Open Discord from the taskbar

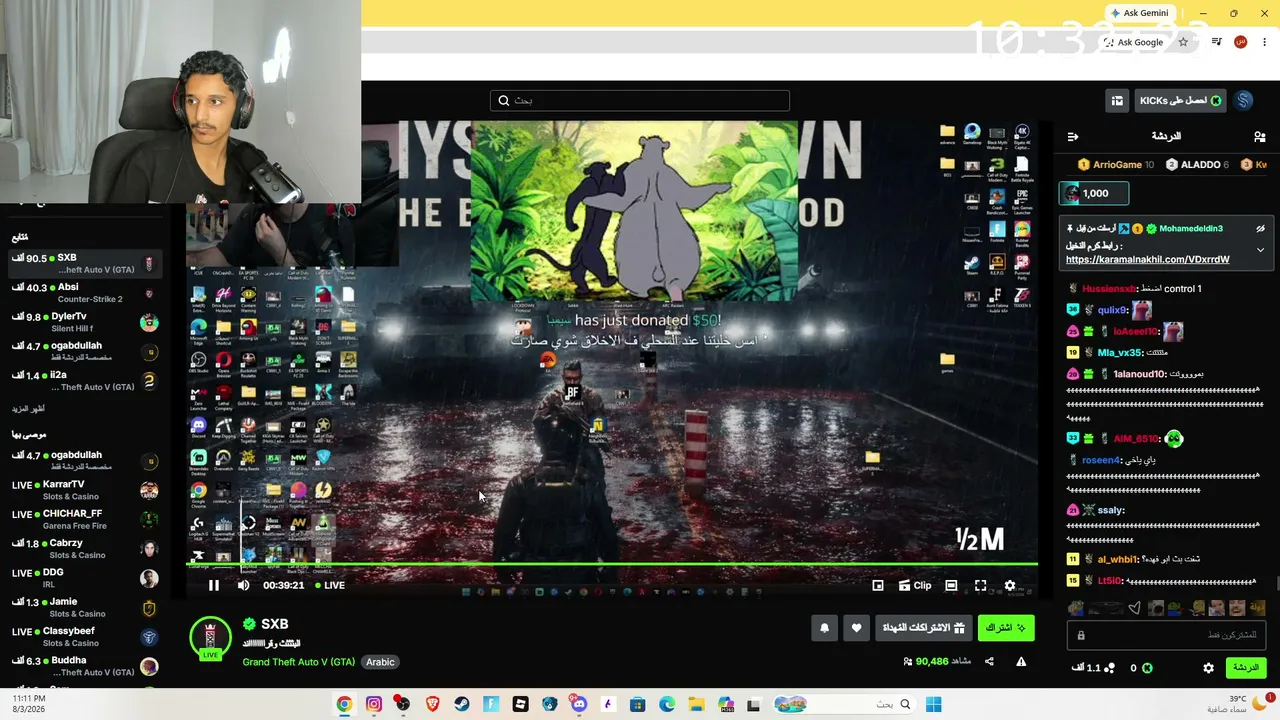coord(579,704)
